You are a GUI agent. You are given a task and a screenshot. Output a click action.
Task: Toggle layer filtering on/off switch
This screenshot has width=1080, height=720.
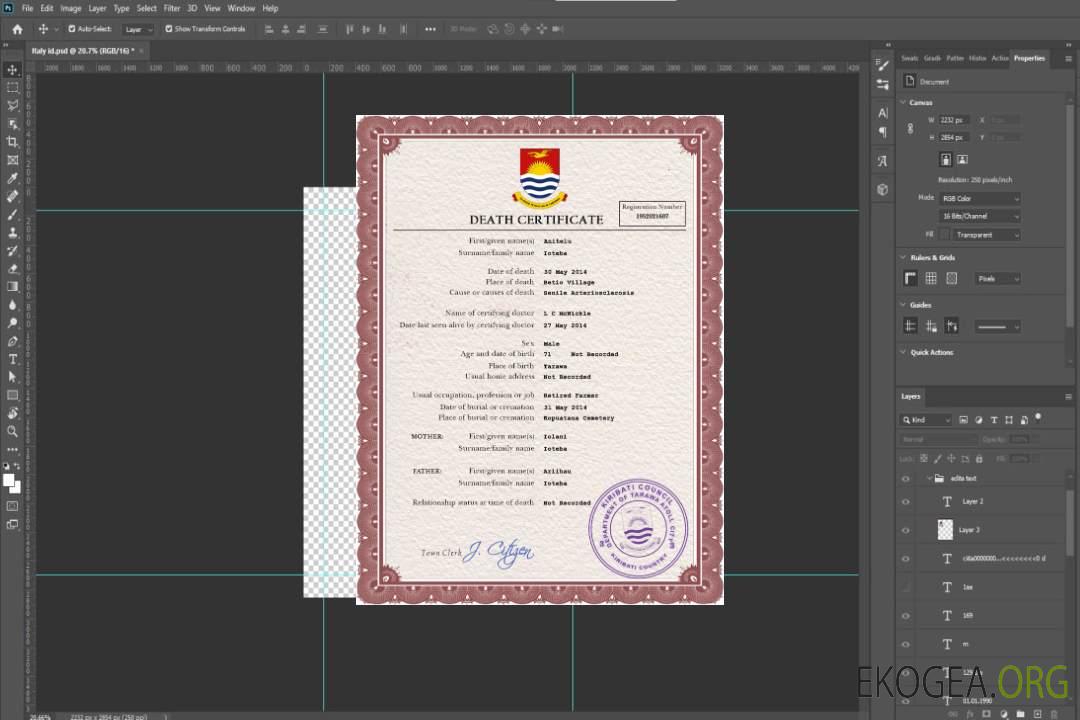1038,418
